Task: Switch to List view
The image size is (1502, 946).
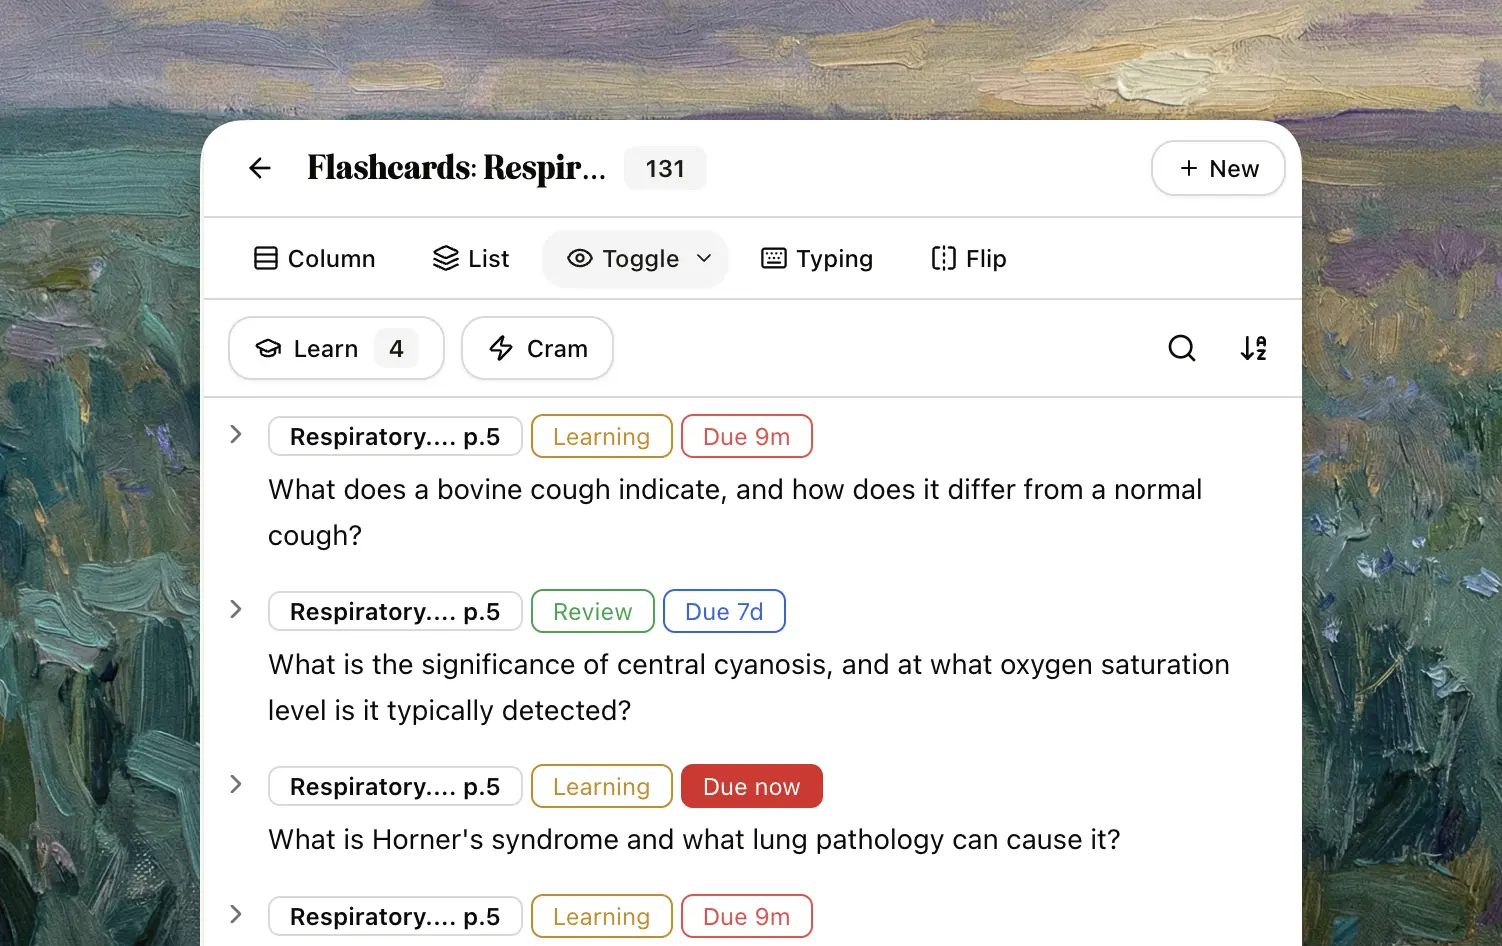Action: point(470,259)
